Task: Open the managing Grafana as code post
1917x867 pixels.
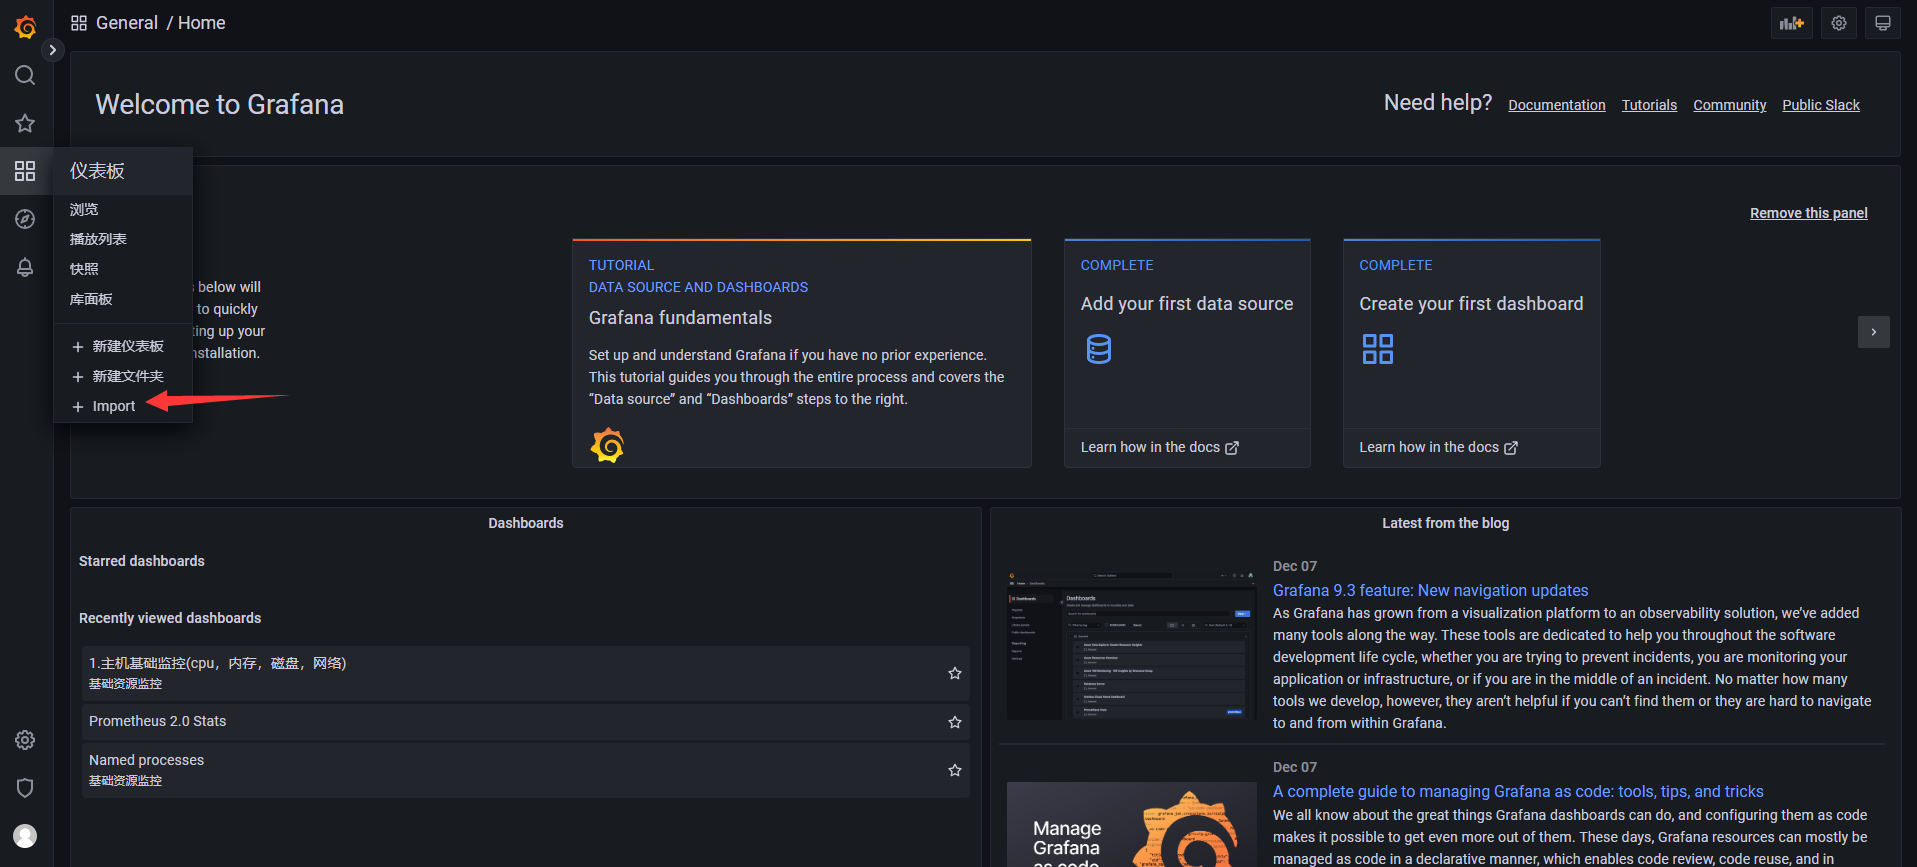Action: click(1518, 792)
